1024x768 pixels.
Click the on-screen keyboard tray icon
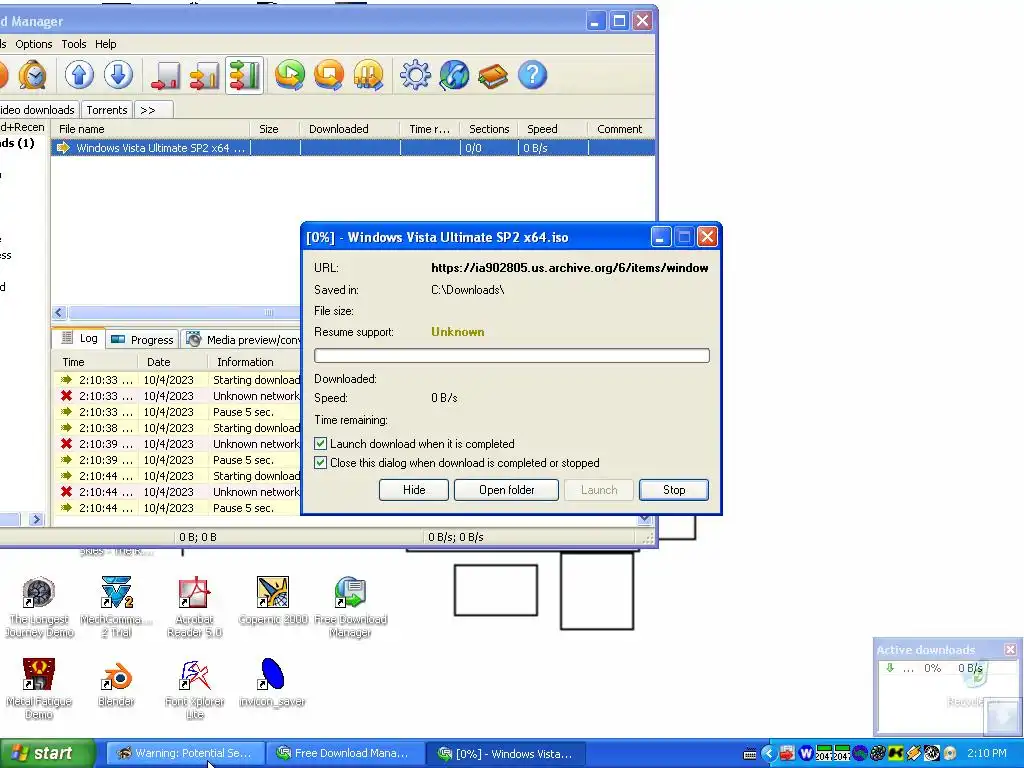tap(750, 754)
